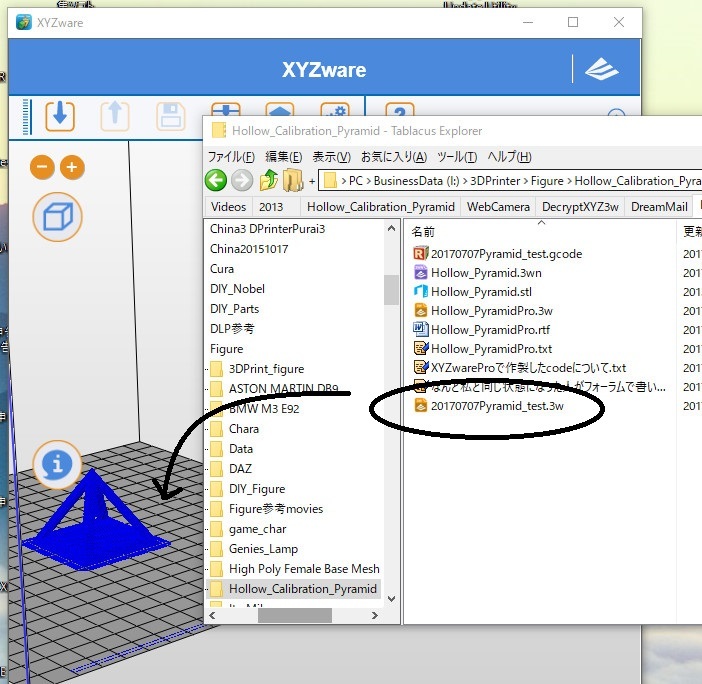Select Hollow_Pyramid.stl file

coord(481,292)
